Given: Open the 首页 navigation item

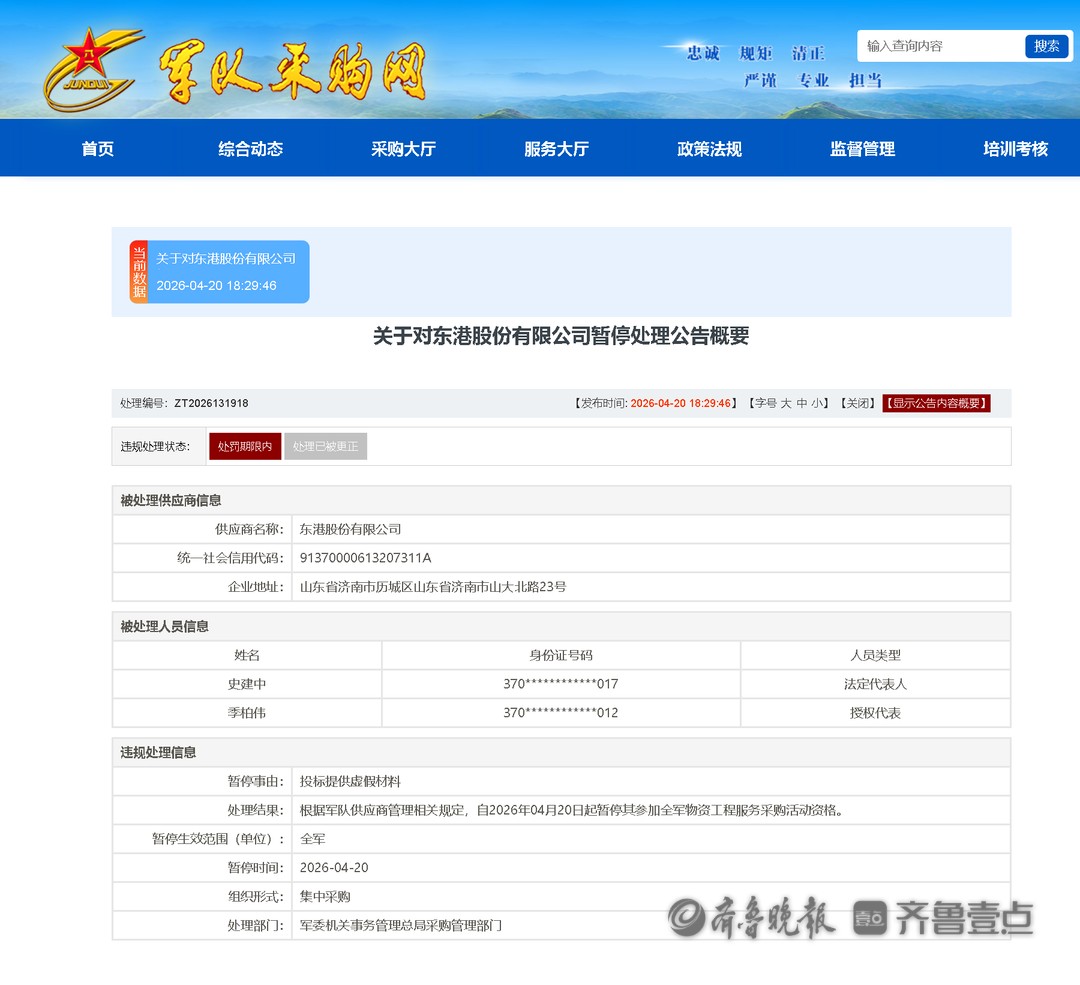Looking at the screenshot, I should point(98,149).
